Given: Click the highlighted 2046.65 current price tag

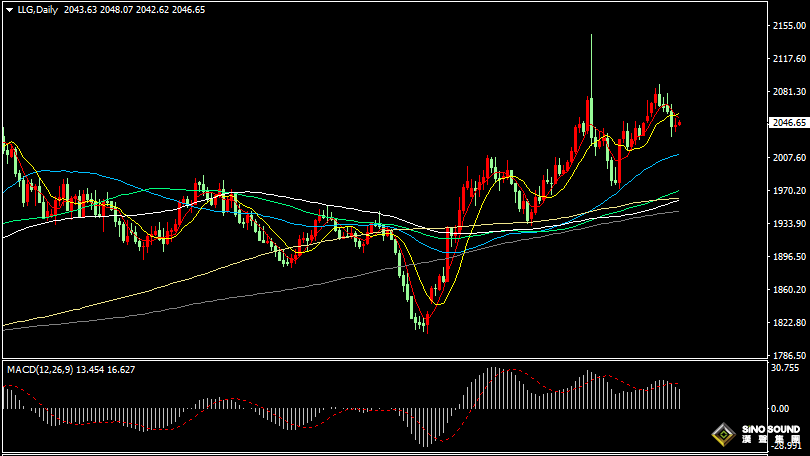Looking at the screenshot, I should (x=788, y=123).
